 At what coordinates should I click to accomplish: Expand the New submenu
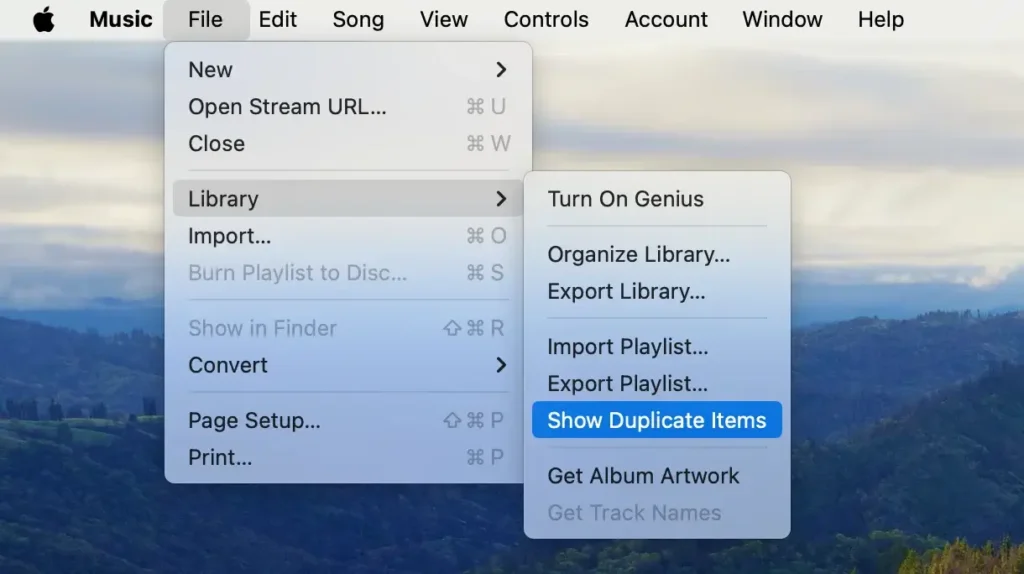(347, 69)
